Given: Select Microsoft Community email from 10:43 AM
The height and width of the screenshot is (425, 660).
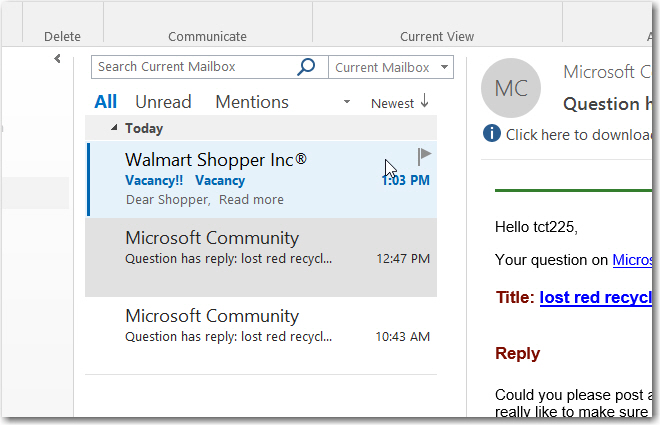Looking at the screenshot, I should tap(261, 335).
